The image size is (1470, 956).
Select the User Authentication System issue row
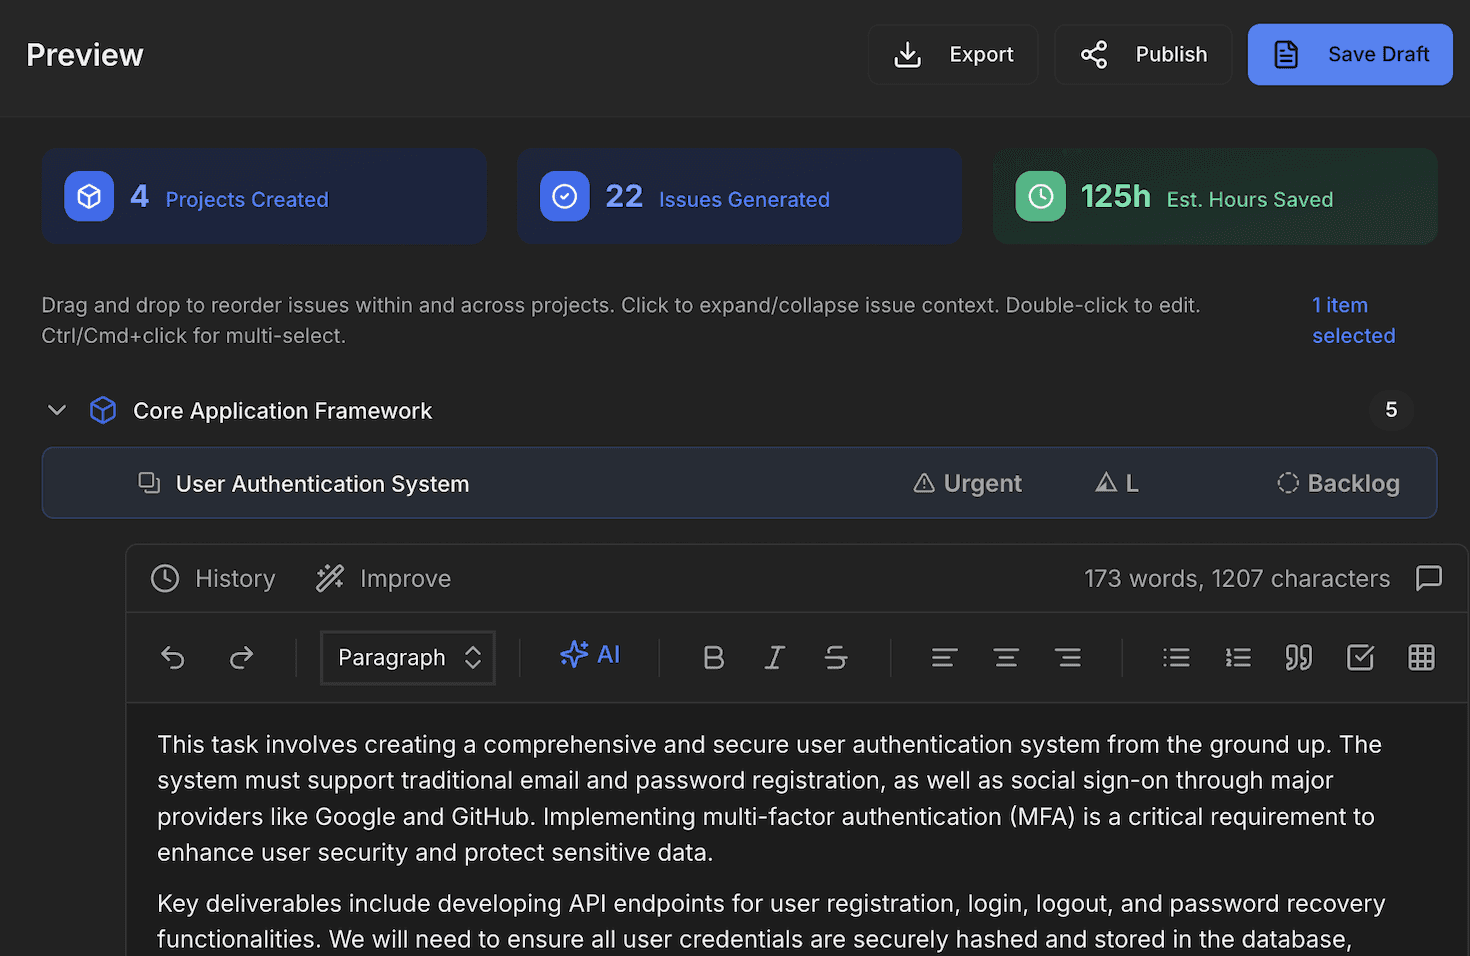pyautogui.click(x=322, y=484)
